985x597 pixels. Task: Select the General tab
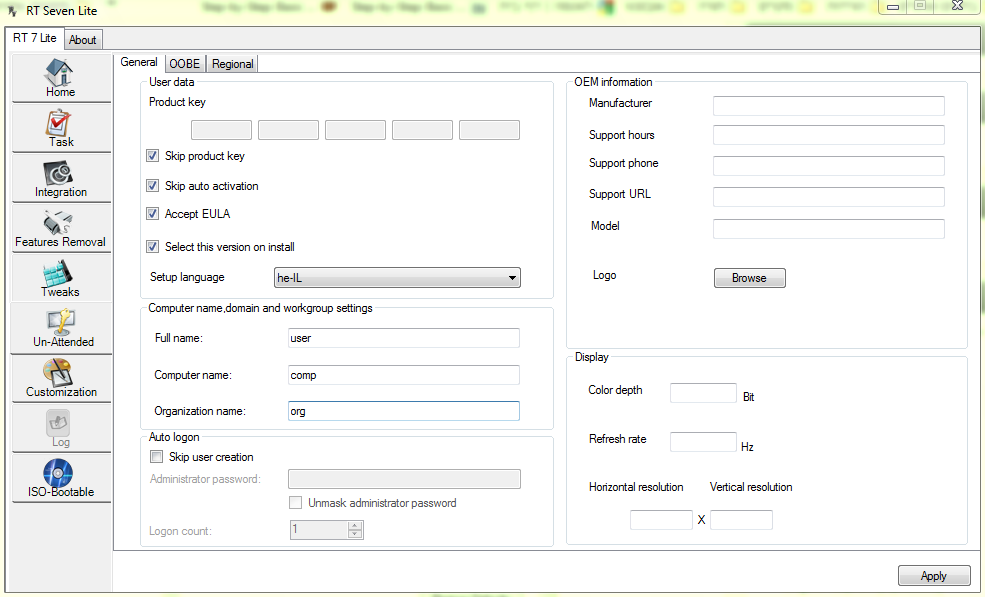(x=139, y=62)
